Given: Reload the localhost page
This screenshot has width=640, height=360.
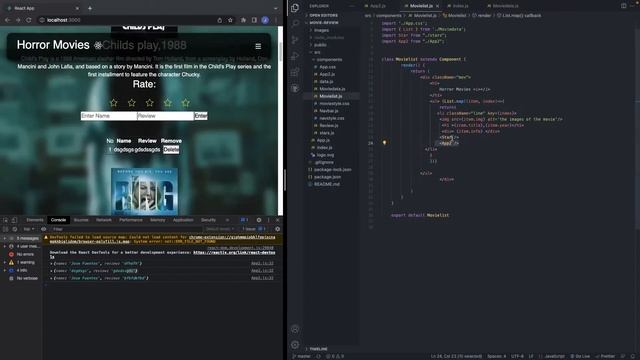Looking at the screenshot, I should click(29, 20).
